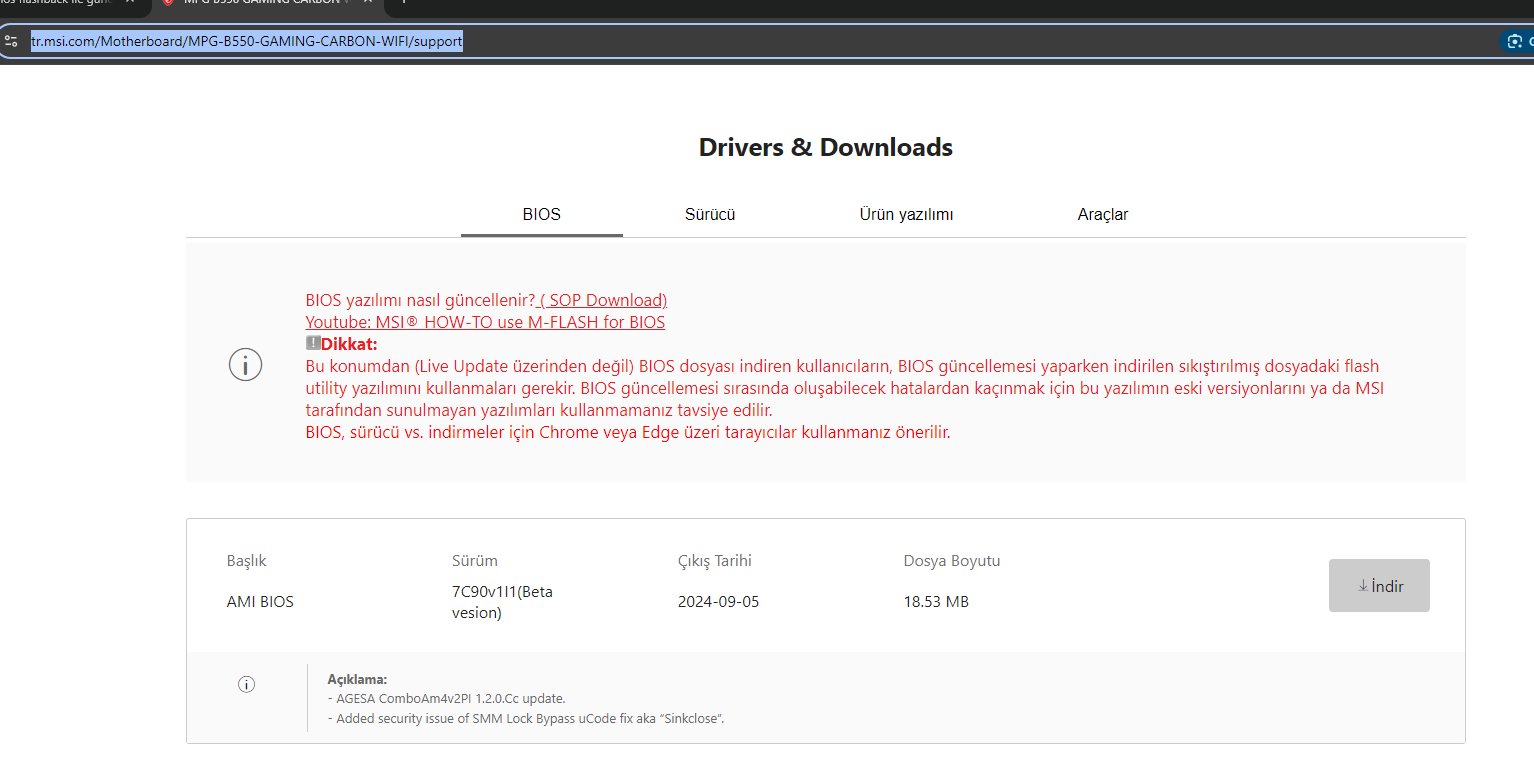Switch to the Ürün yazılımı tab
The height and width of the screenshot is (758, 1534).
click(x=906, y=215)
